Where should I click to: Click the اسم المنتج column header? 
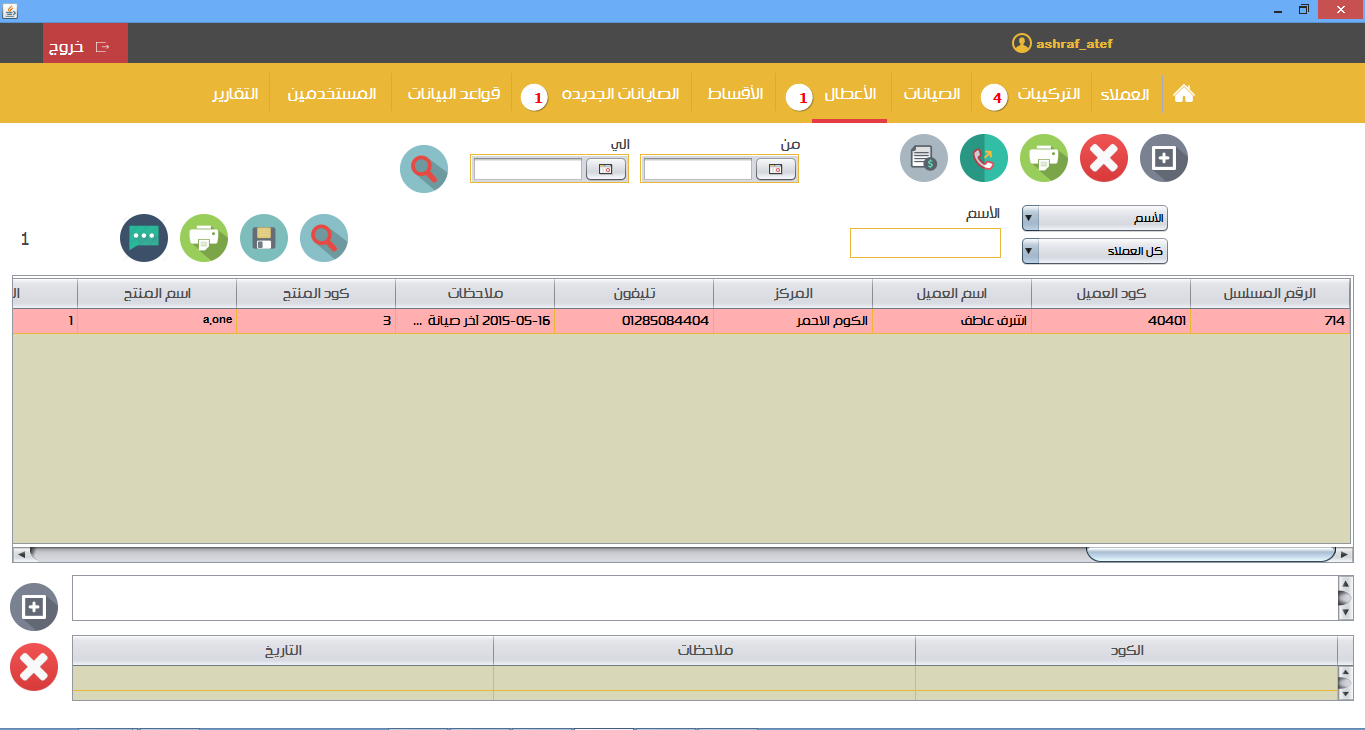pos(157,293)
